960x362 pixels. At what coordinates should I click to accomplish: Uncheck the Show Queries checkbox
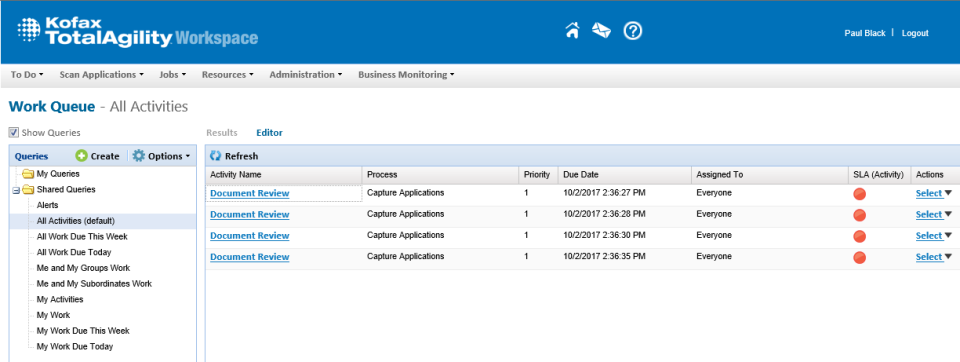point(14,132)
